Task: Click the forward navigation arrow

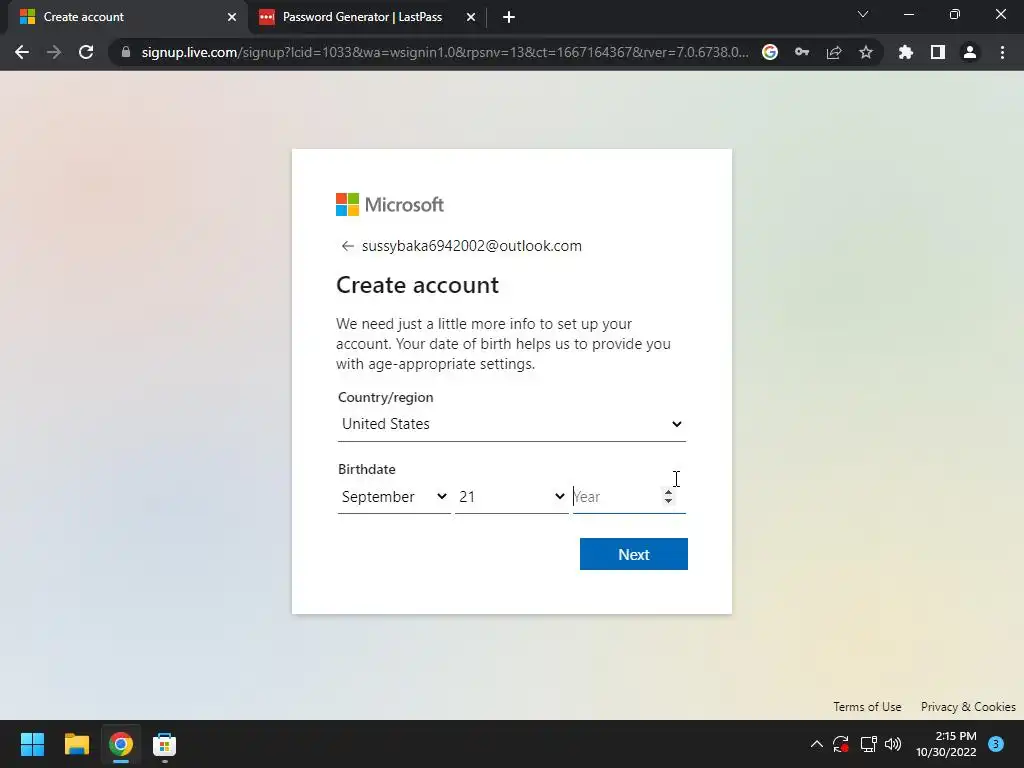Action: [x=54, y=52]
